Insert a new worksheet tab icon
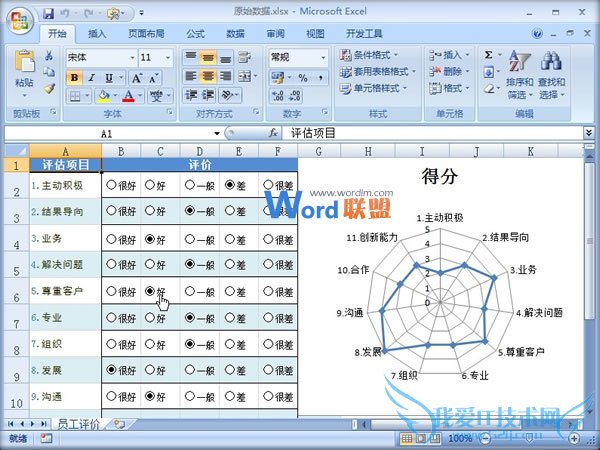600x450 pixels. point(119,424)
